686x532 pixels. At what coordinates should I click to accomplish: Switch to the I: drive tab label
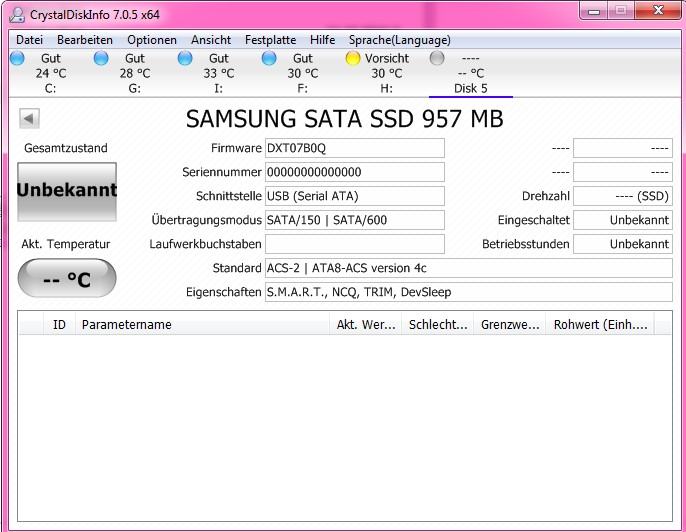click(x=218, y=88)
